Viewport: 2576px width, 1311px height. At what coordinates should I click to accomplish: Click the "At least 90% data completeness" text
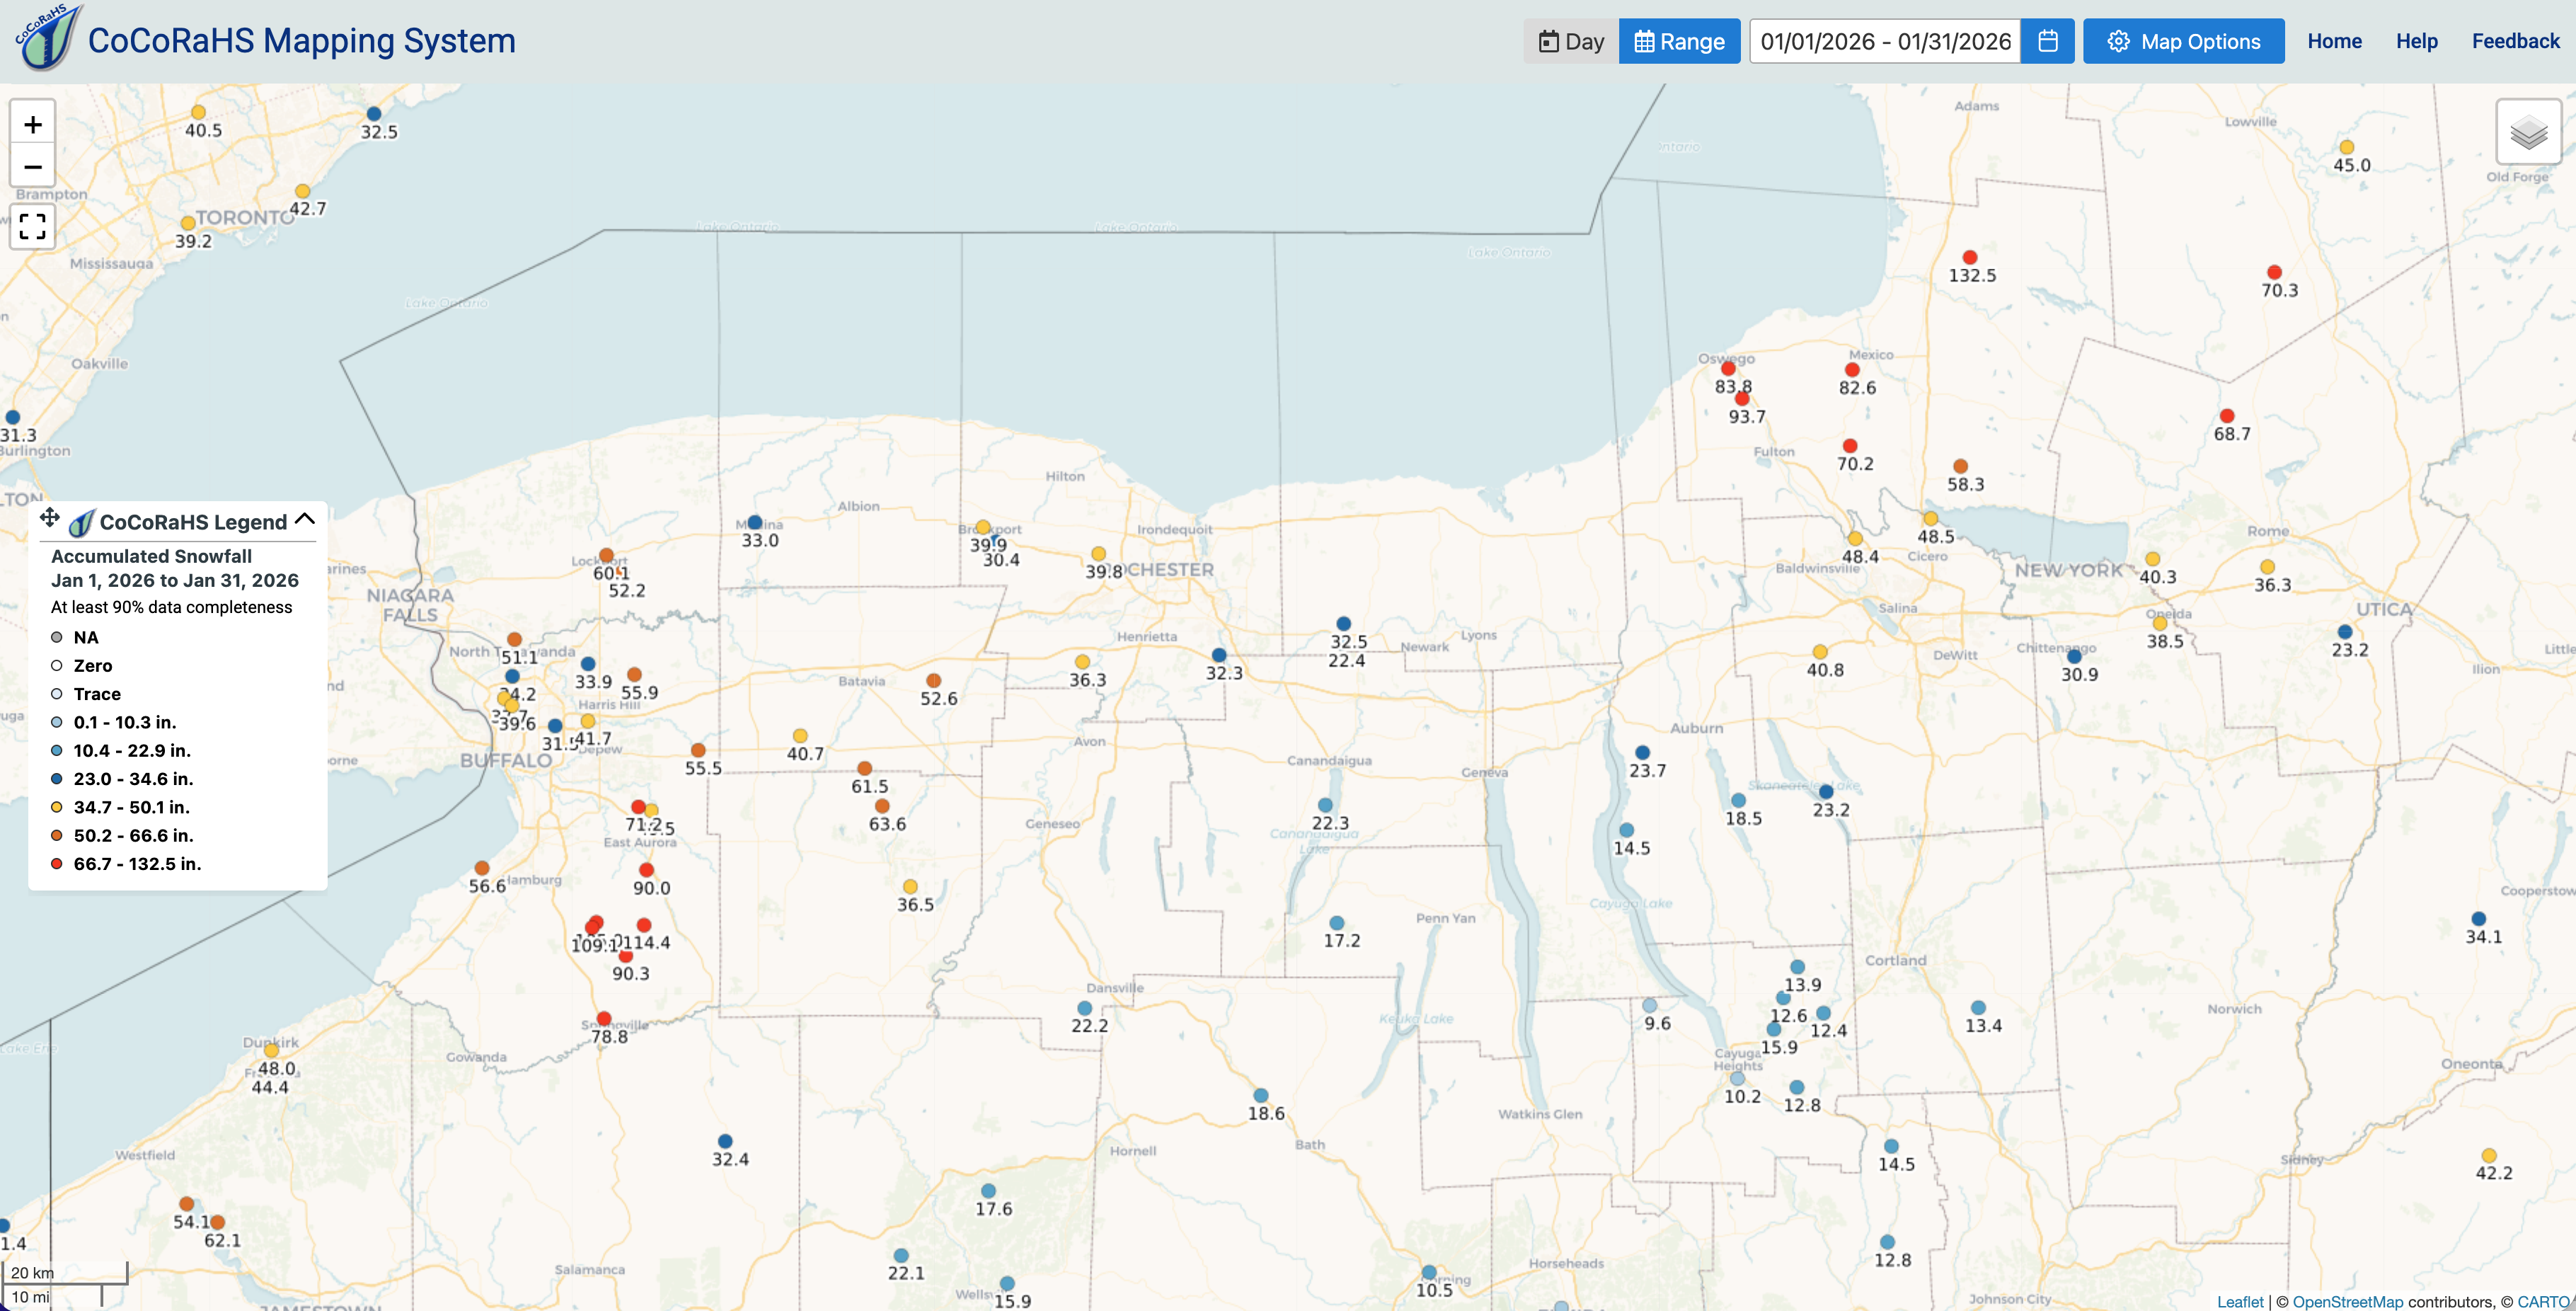(x=172, y=607)
